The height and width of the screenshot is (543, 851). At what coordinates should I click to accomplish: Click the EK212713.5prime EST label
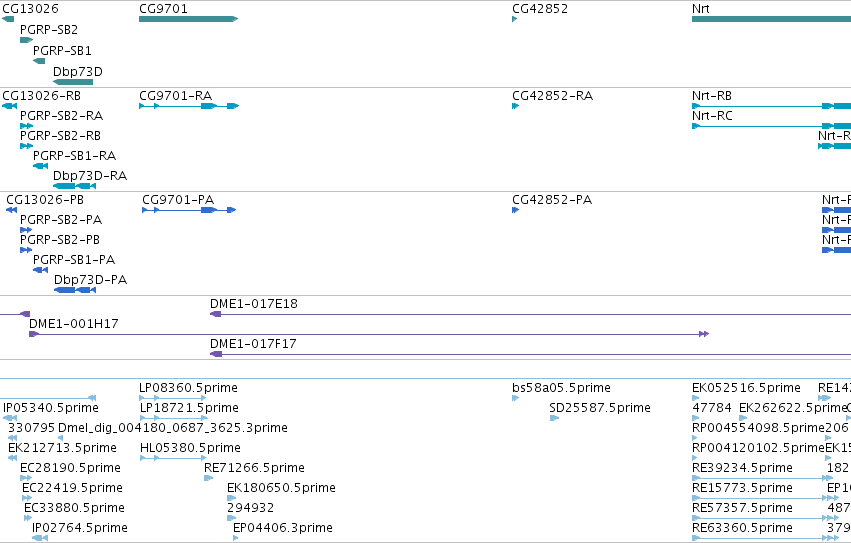click(x=62, y=449)
